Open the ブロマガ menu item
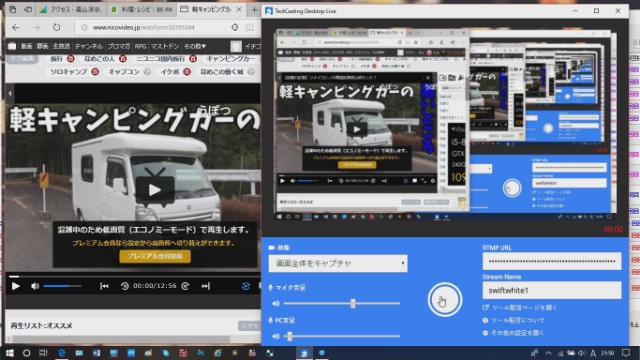The height and width of the screenshot is (360, 640). [119, 46]
